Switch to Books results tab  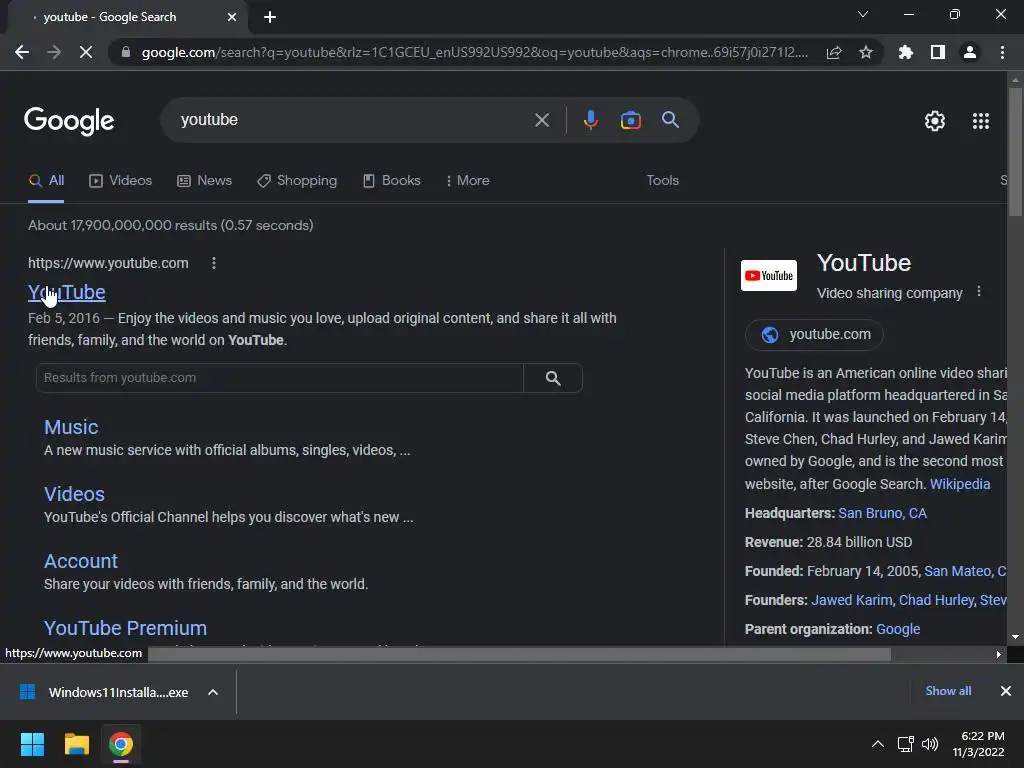392,181
